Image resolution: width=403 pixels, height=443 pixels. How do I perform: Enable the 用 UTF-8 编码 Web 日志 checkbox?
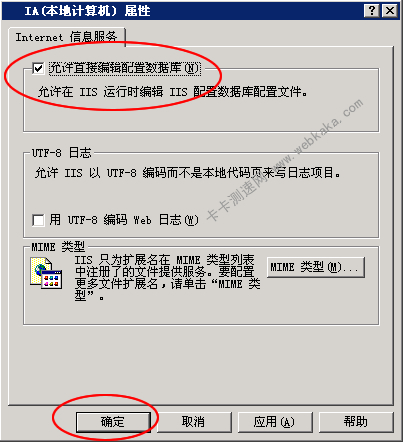[x=38, y=220]
